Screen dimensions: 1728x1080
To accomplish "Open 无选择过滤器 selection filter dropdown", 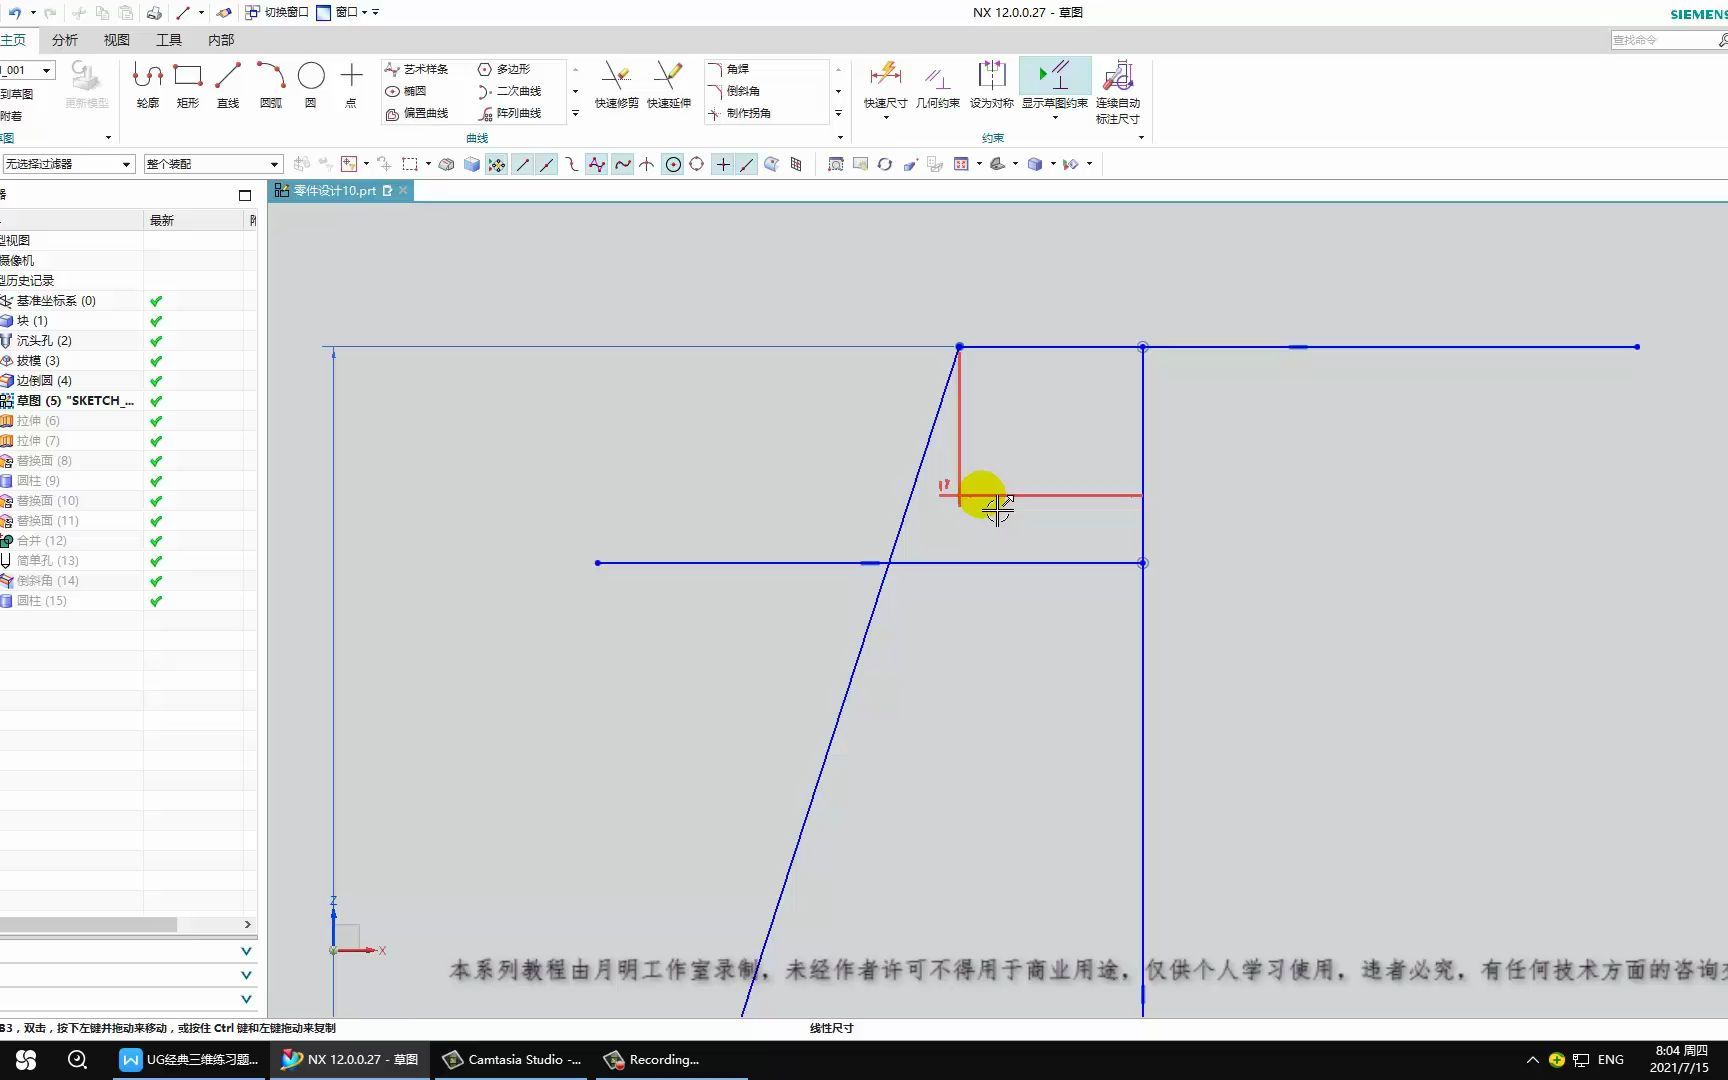I will click(68, 164).
